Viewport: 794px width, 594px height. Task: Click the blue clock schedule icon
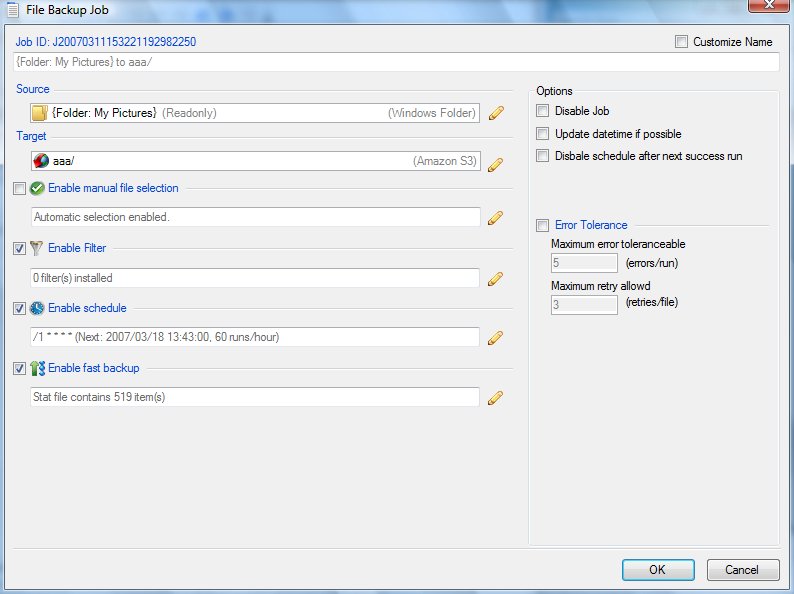coord(37,308)
